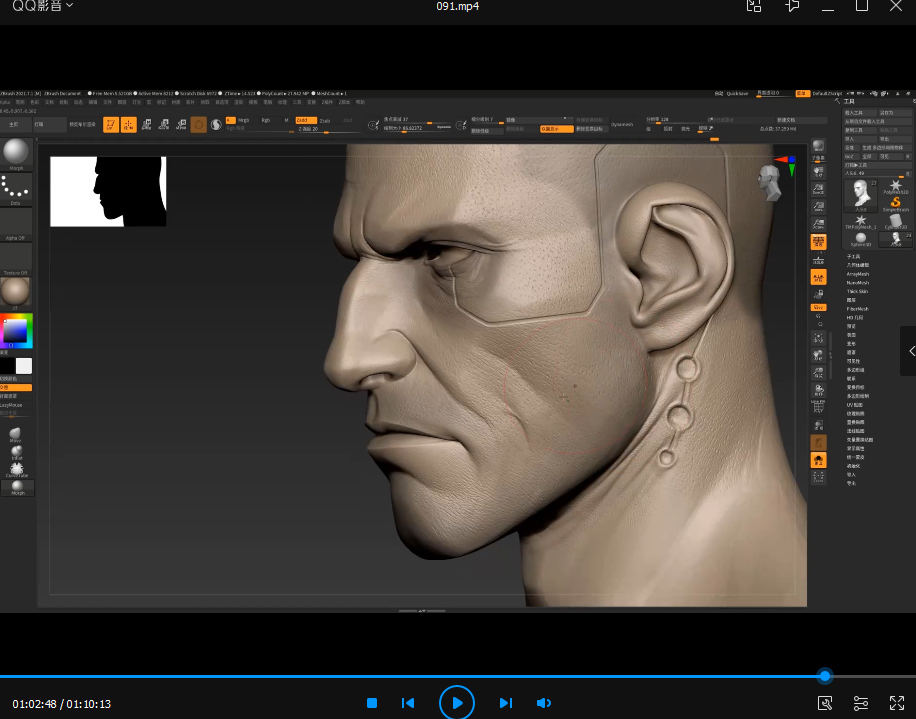Pin the player window on top
Viewport: 916px width, 719px height.
pos(792,6)
